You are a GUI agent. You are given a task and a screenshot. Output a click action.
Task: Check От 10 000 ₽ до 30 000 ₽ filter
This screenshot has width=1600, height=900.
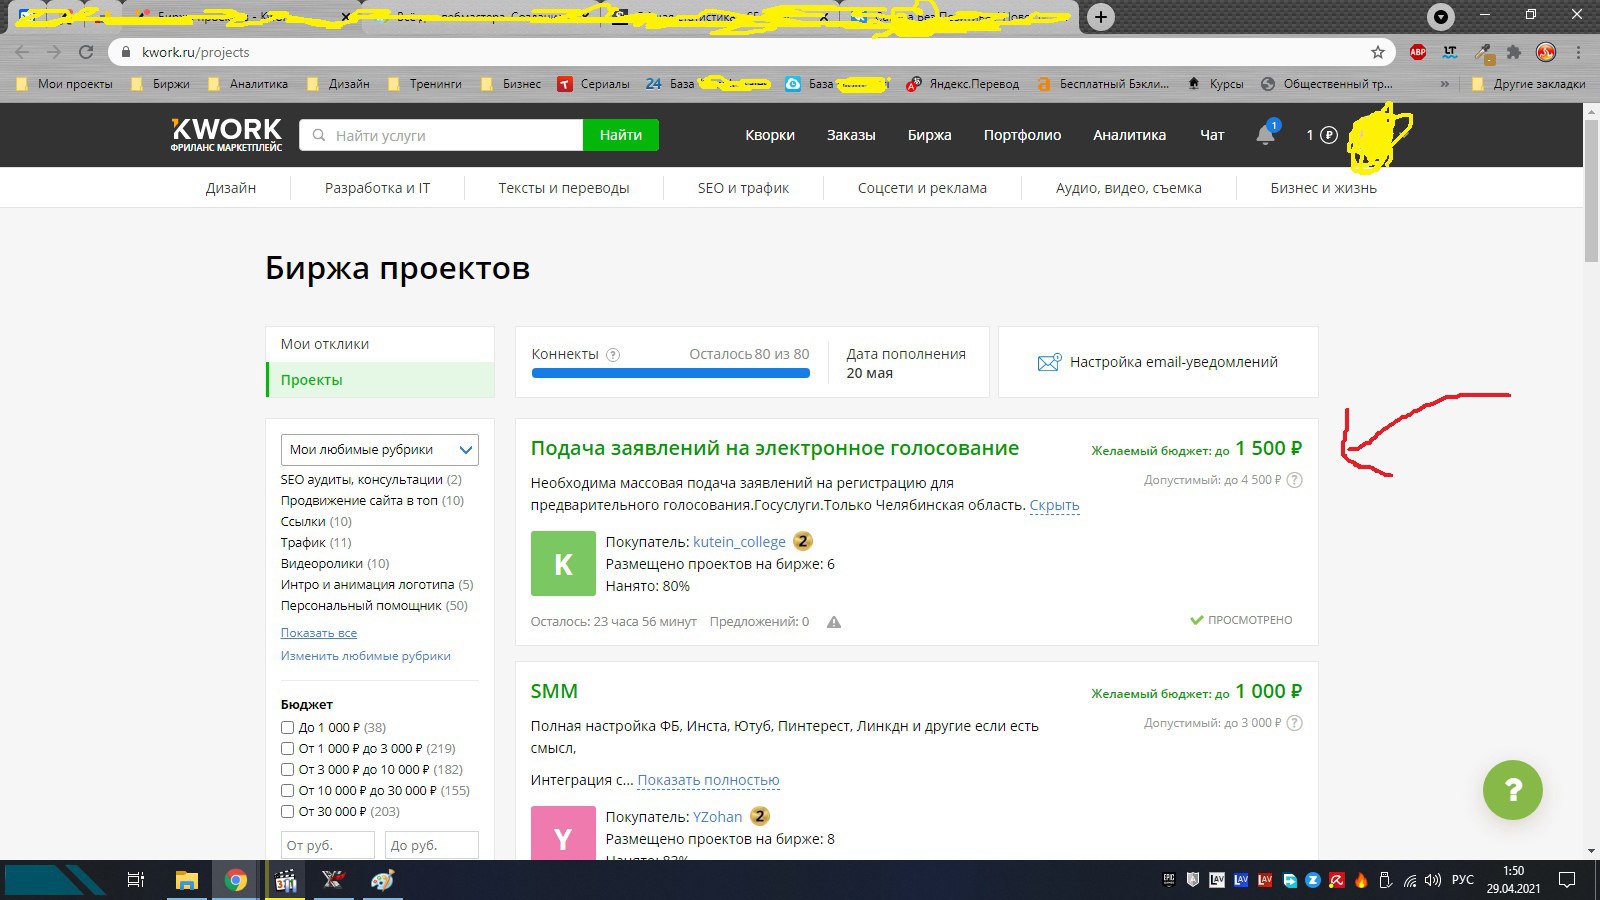[288, 791]
